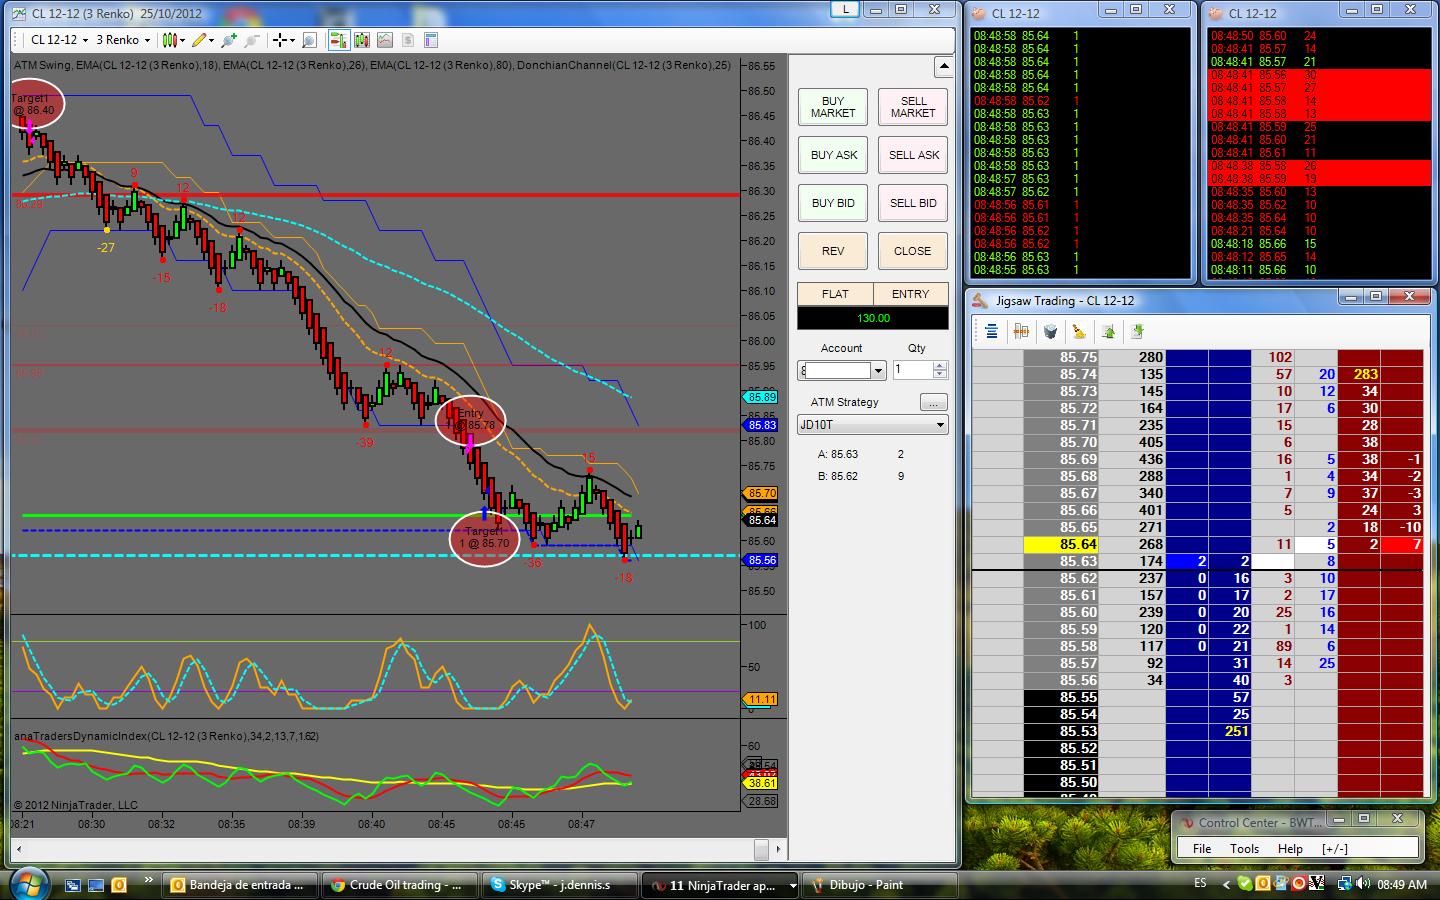
Task: Click the Outlook quick launch icon
Action: click(x=119, y=885)
